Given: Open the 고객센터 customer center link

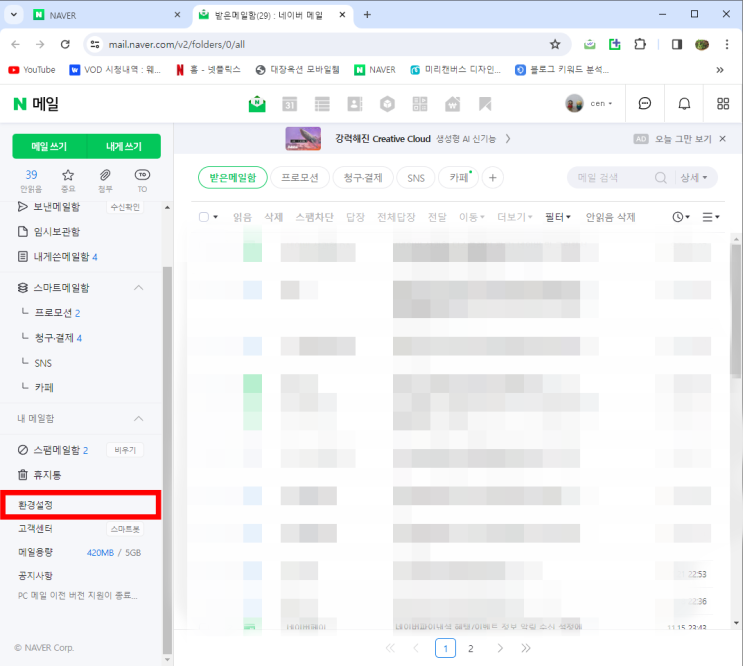Looking at the screenshot, I should (35, 529).
